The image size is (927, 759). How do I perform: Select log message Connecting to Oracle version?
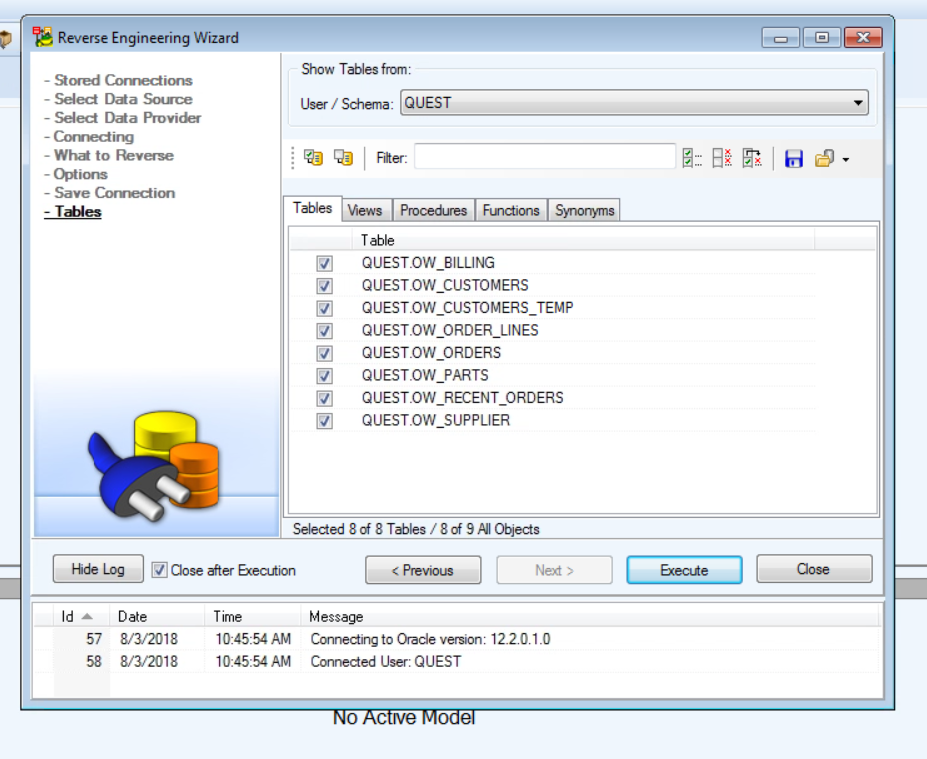[x=430, y=639]
